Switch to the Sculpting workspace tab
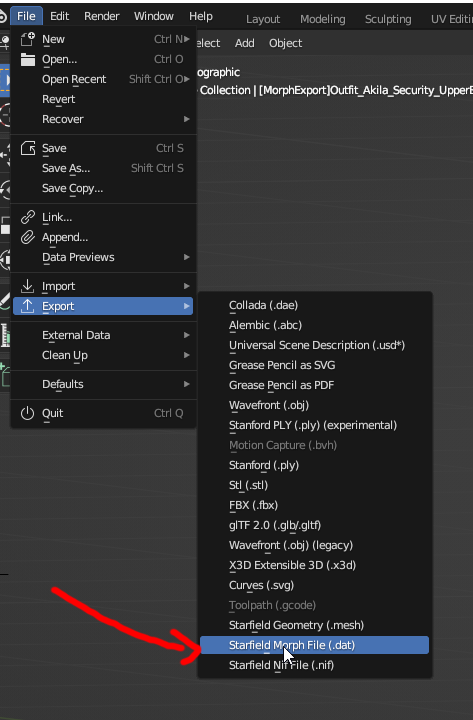The height and width of the screenshot is (720, 473). (x=388, y=19)
